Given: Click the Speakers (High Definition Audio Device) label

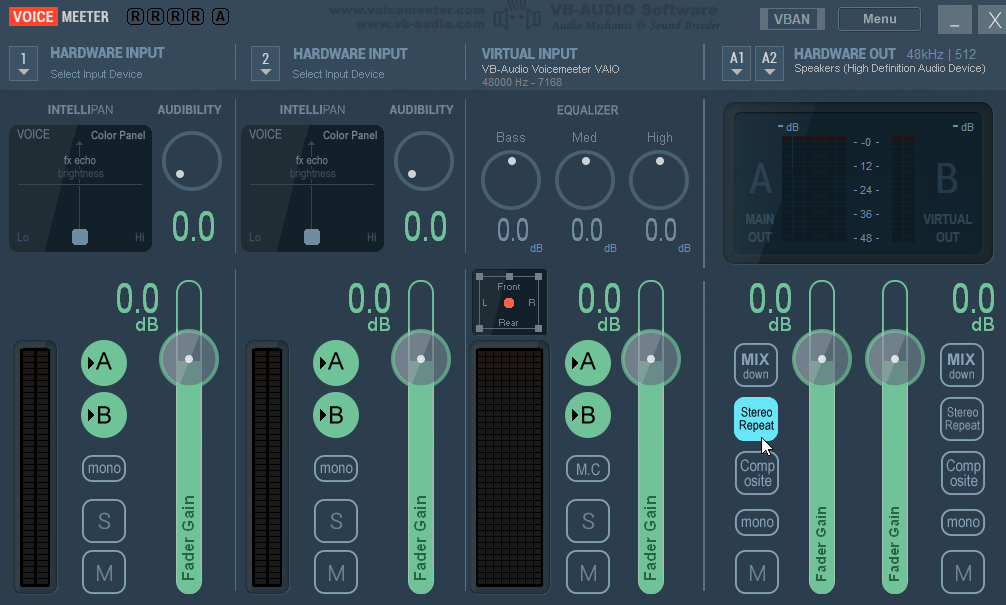Looking at the screenshot, I should pyautogui.click(x=889, y=69).
